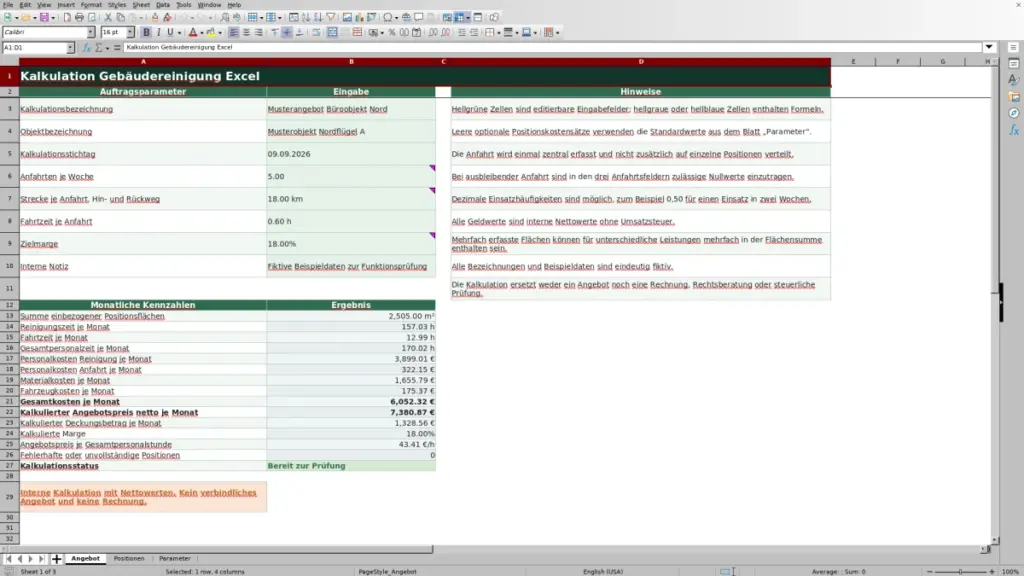The image size is (1024, 576).
Task: Click the Cut scissors icon
Action: click(108, 18)
